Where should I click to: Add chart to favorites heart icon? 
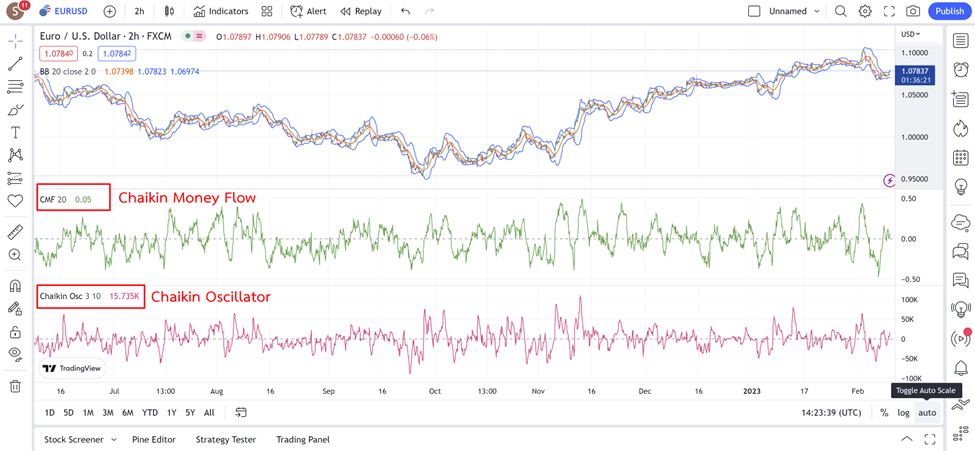pos(15,201)
